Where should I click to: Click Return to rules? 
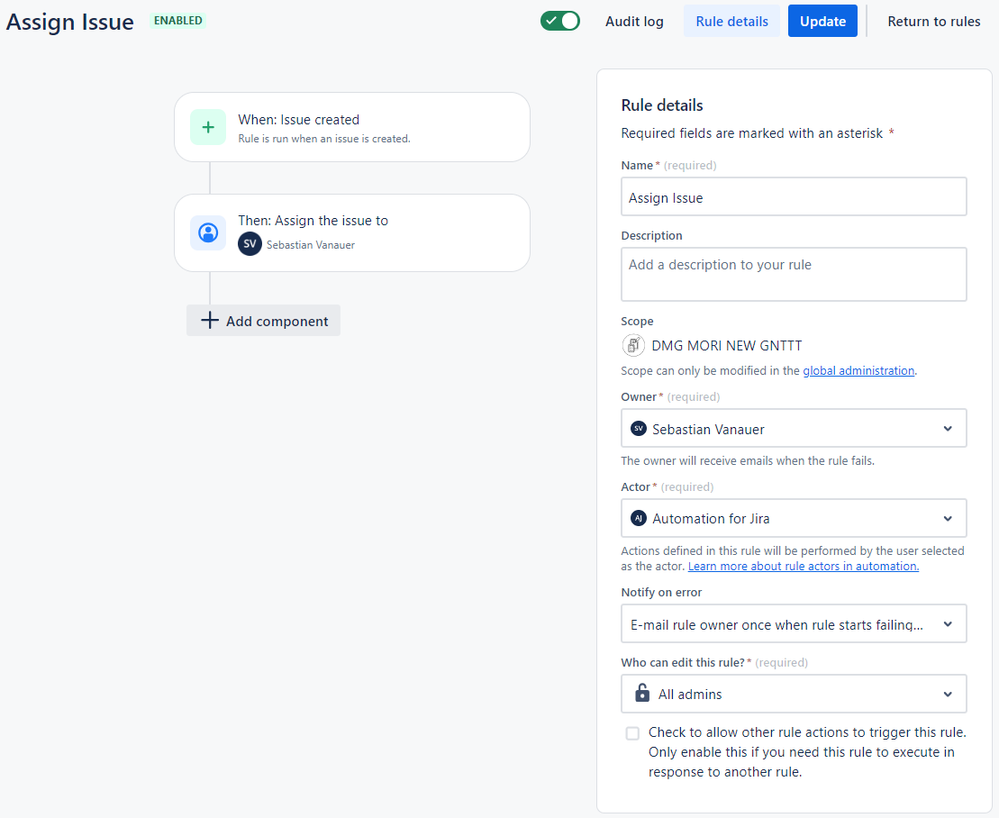pos(933,21)
